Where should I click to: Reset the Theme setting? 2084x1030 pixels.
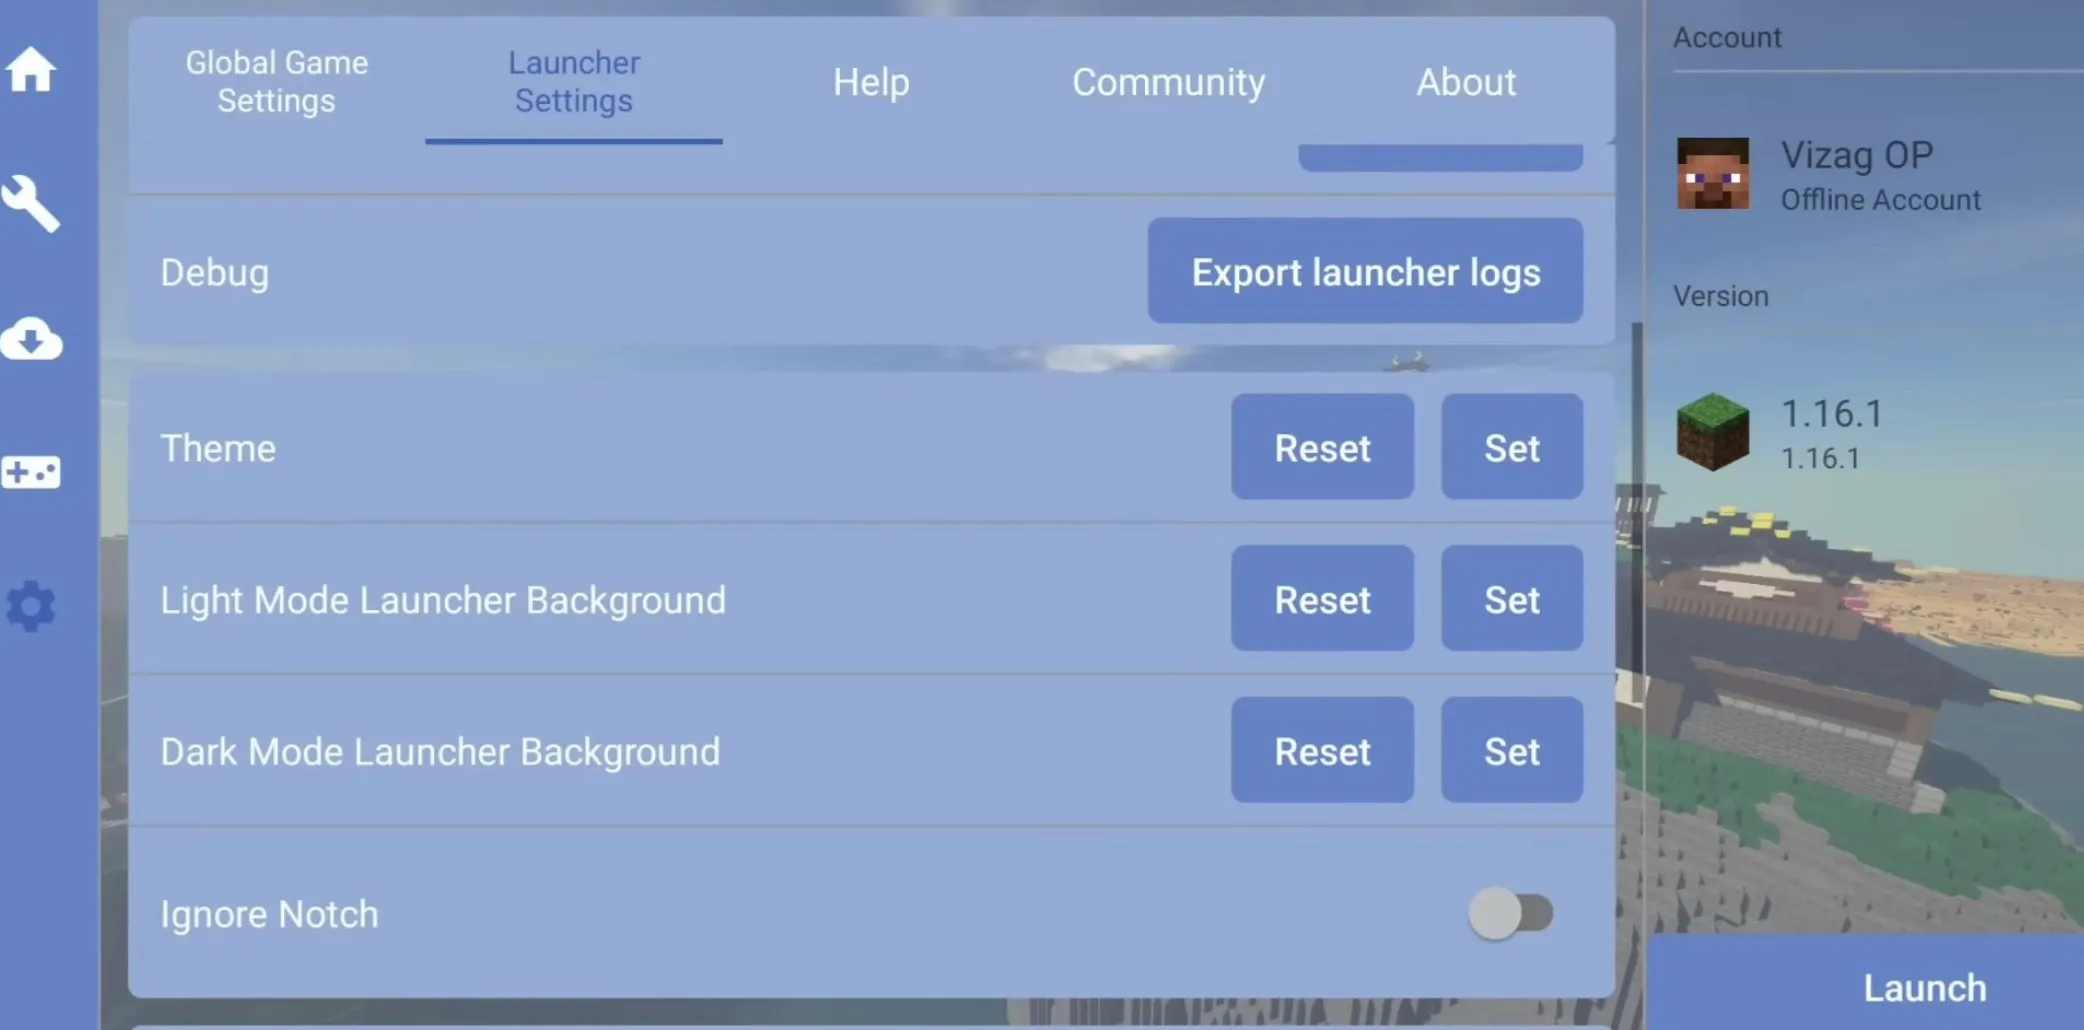1322,447
